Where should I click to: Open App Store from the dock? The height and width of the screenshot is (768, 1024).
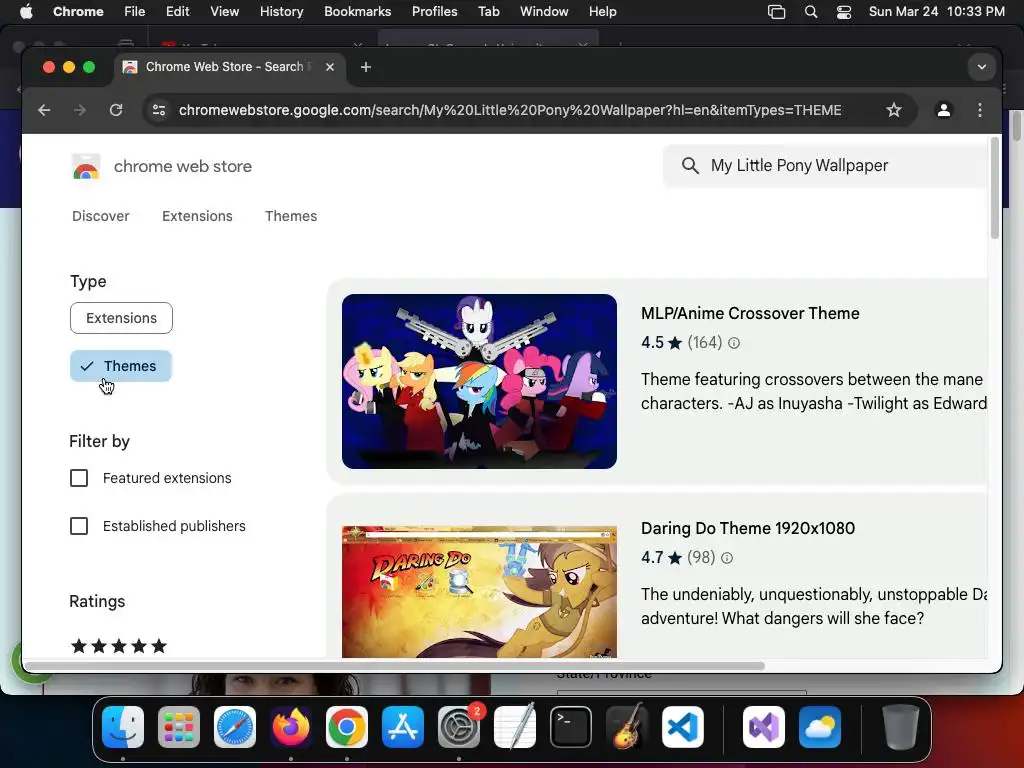tap(403, 727)
